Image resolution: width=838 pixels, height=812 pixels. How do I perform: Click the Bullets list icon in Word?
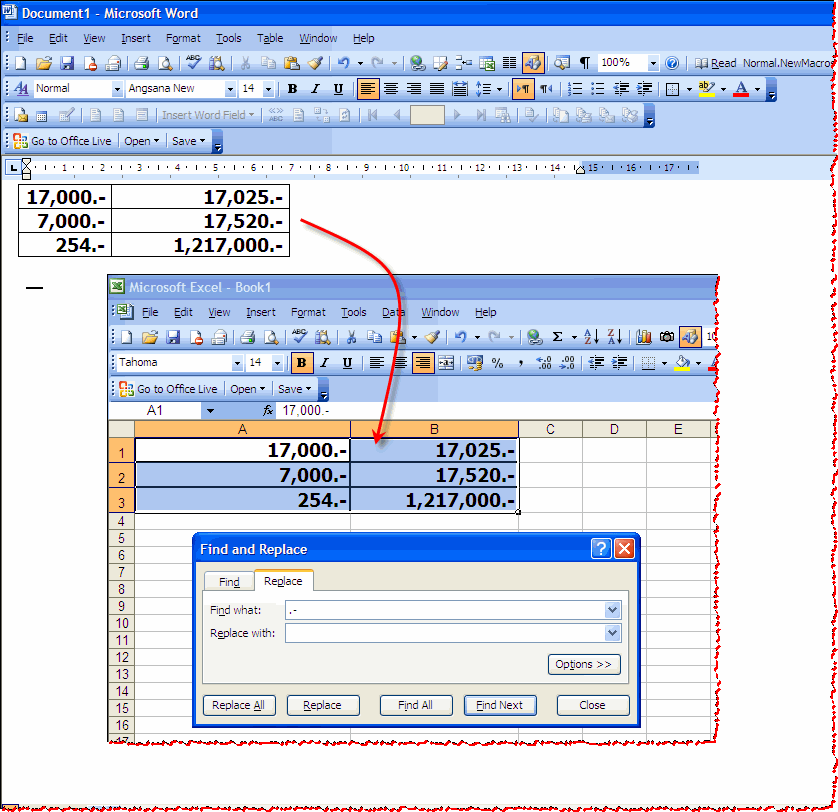point(598,89)
